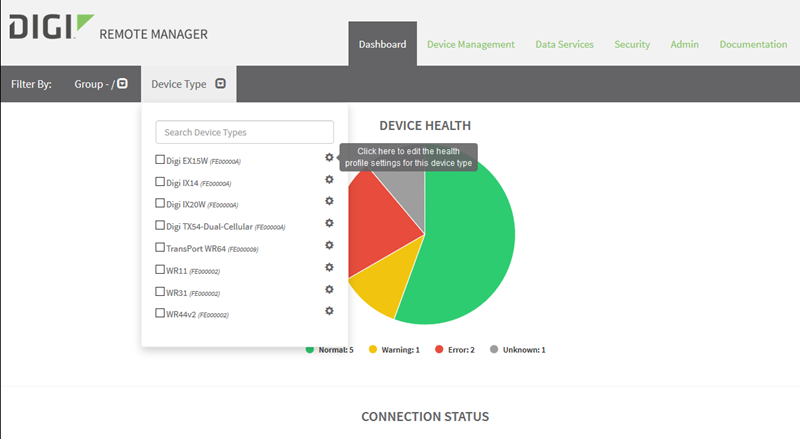Click the Digi TX54-Dual-Cellular label text

coord(209,227)
